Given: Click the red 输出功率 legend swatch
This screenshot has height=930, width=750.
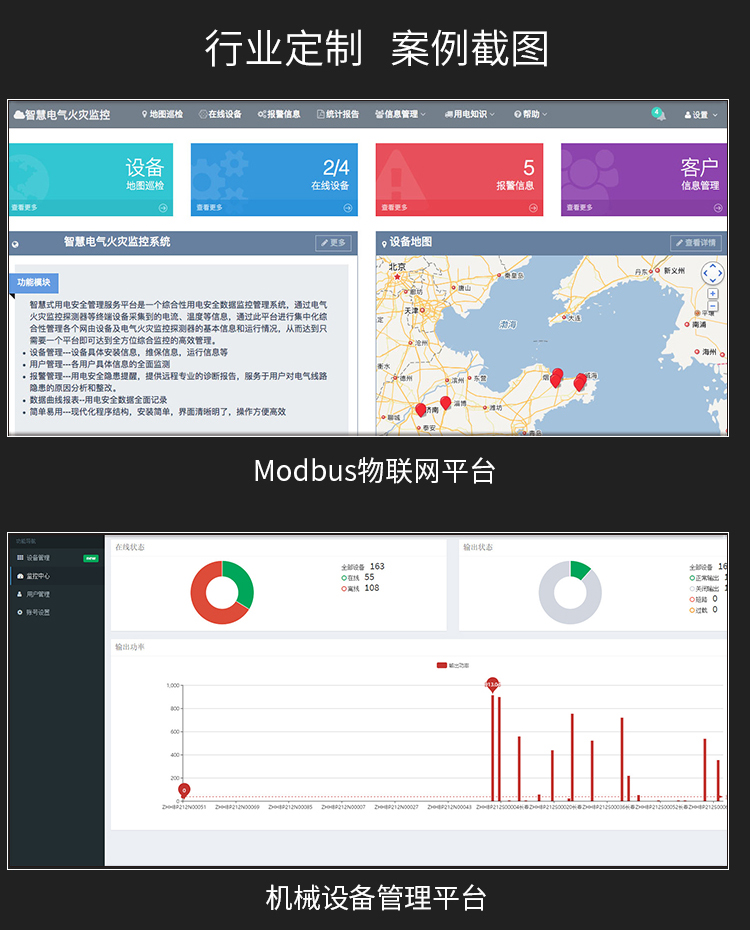Looking at the screenshot, I should pyautogui.click(x=442, y=664).
